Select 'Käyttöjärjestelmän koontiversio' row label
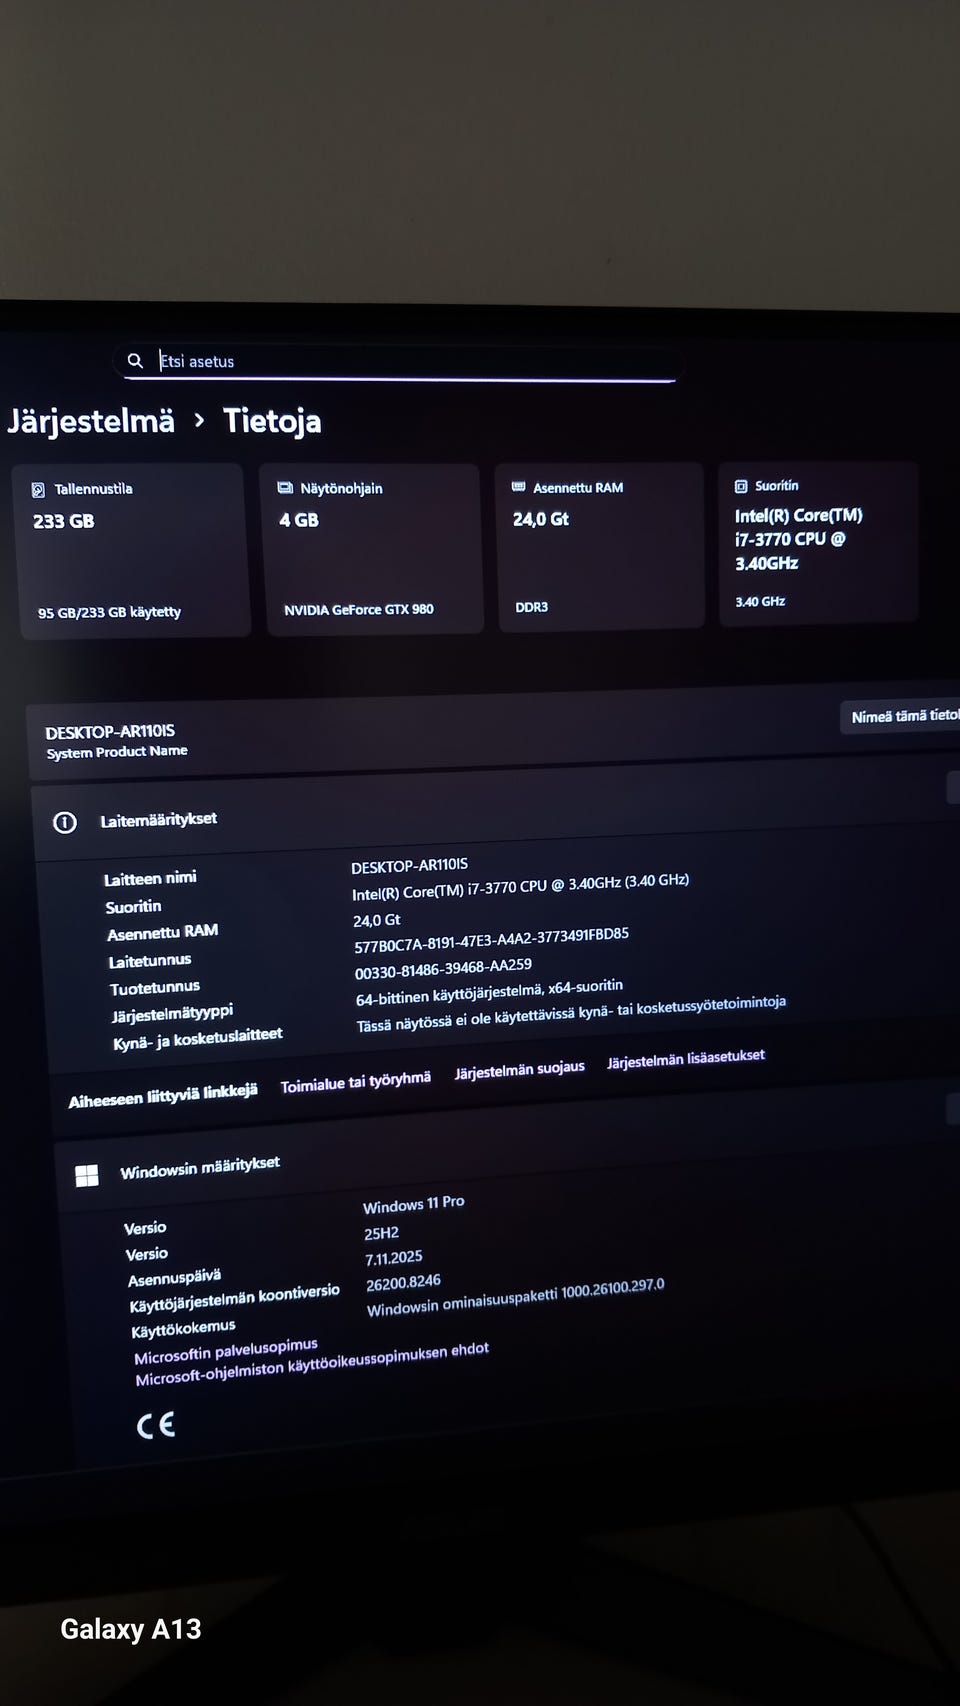The height and width of the screenshot is (1706, 960). tap(235, 1298)
